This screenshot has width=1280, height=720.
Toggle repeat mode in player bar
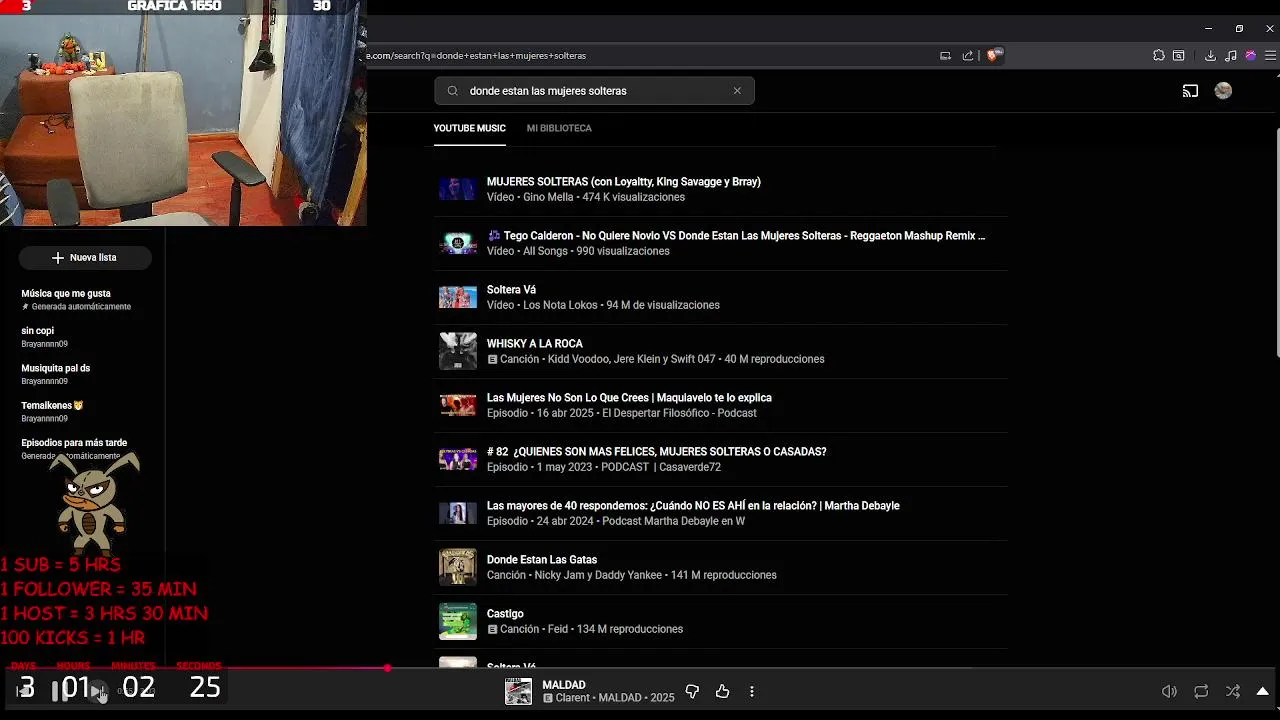click(1201, 691)
